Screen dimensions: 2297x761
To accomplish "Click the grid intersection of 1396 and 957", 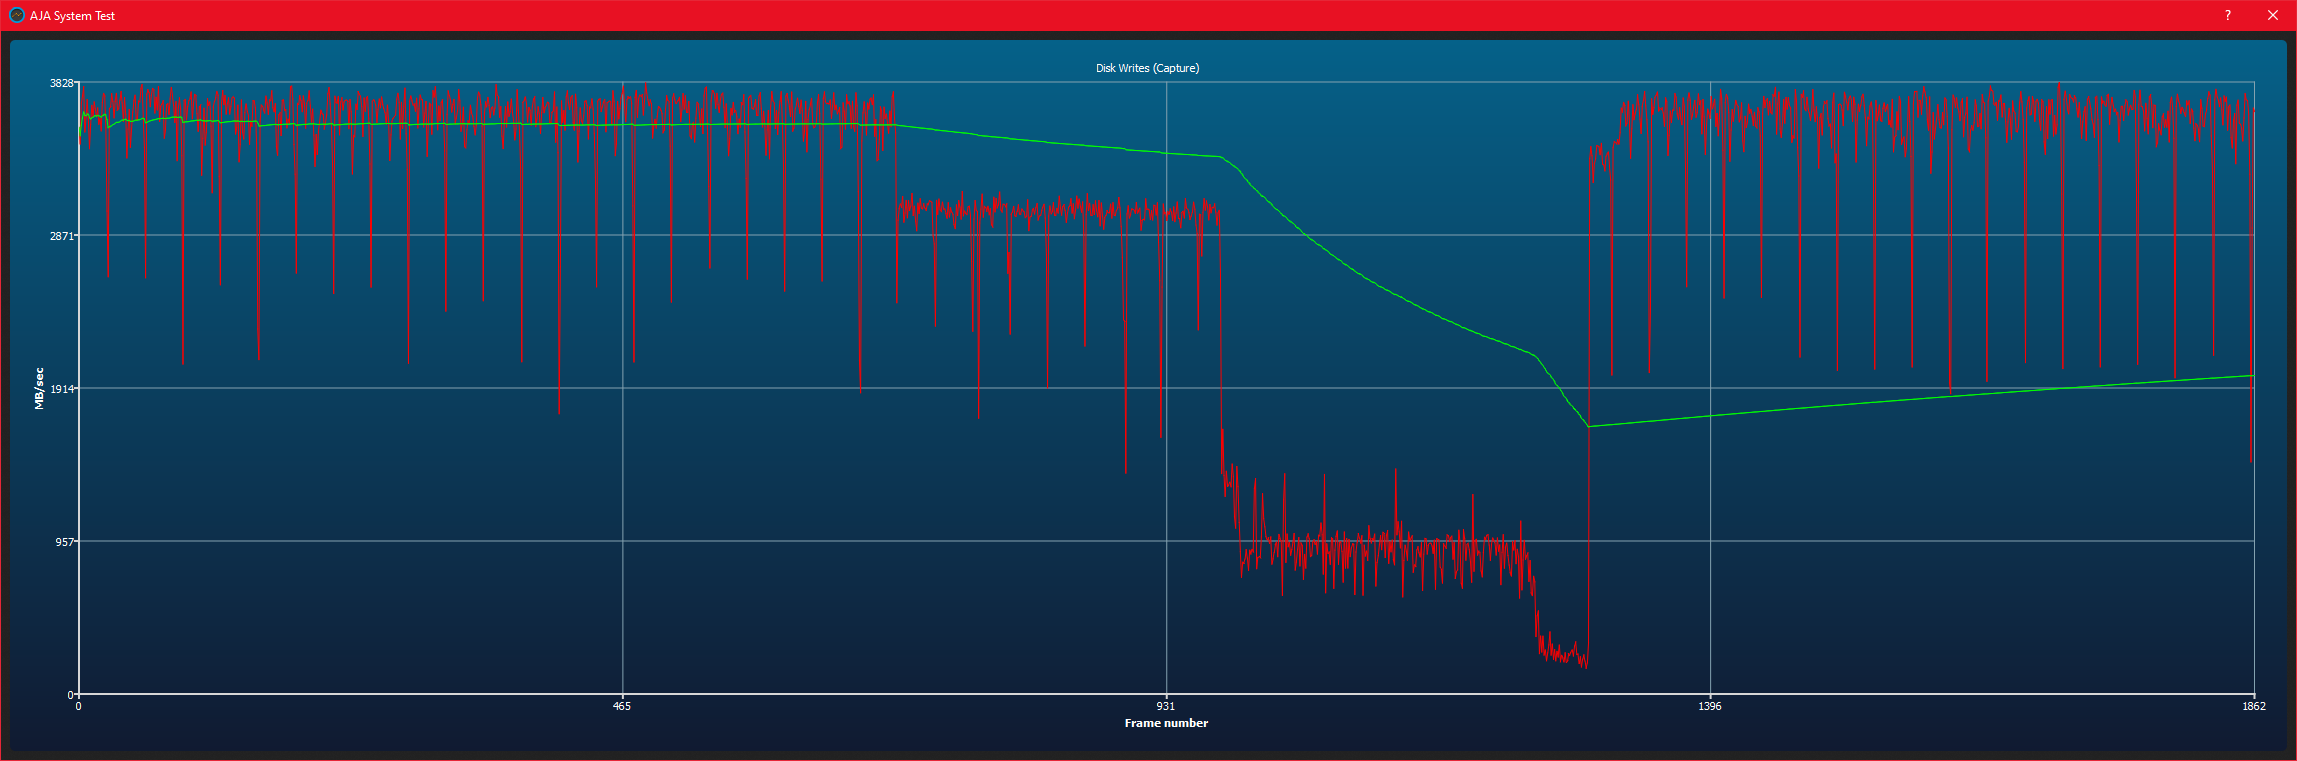I will tap(1710, 541).
